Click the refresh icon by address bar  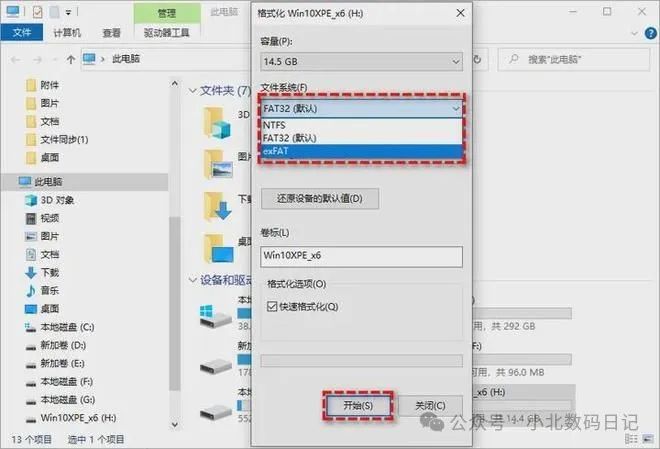click(x=477, y=60)
